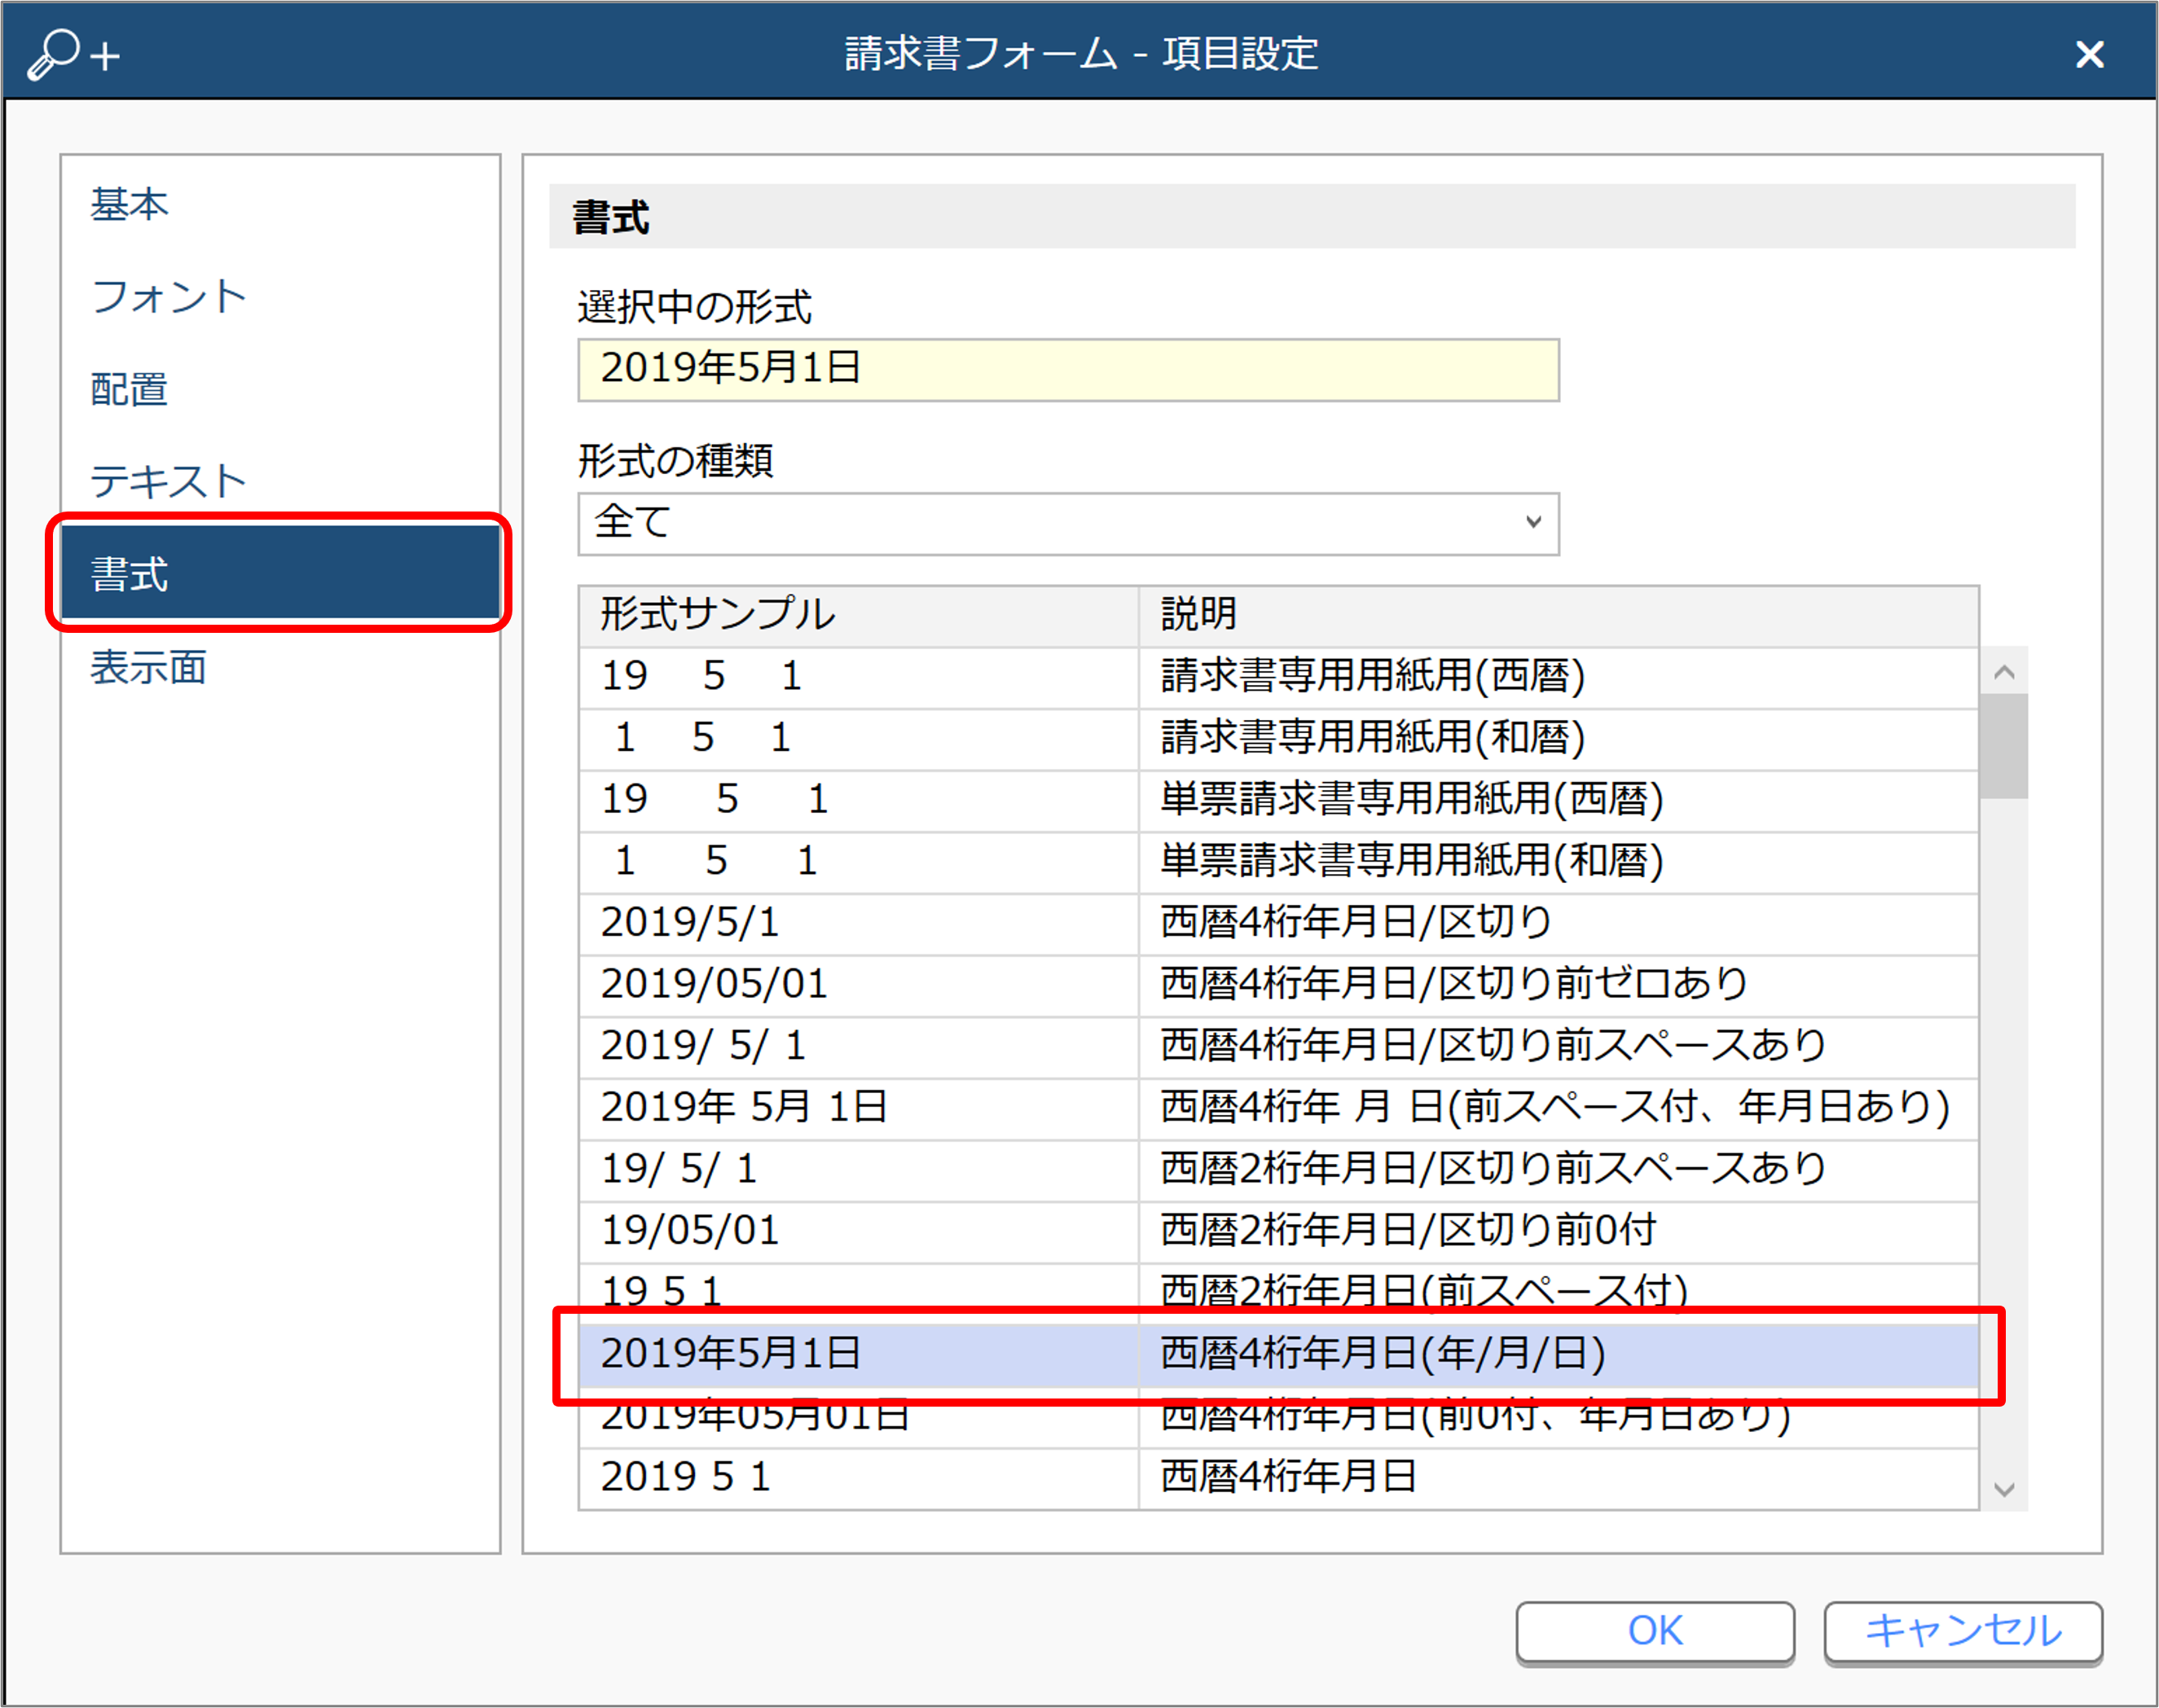This screenshot has height=1708, width=2159.
Task: Click the format list scrollbar thumb
Action: (2003, 747)
